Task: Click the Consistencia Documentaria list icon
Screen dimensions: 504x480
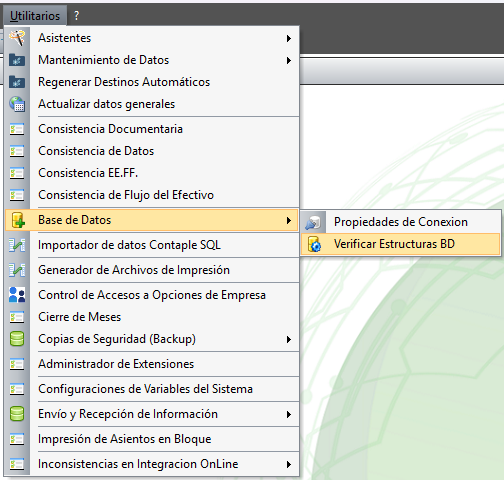Action: 17,129
